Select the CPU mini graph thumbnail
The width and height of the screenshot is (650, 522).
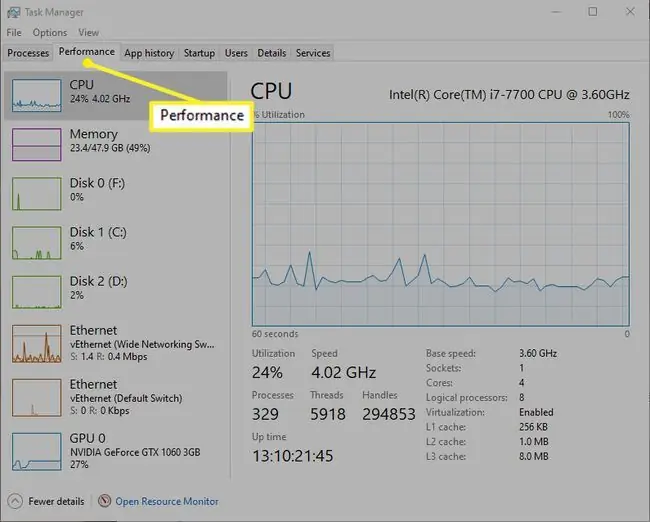coord(36,95)
